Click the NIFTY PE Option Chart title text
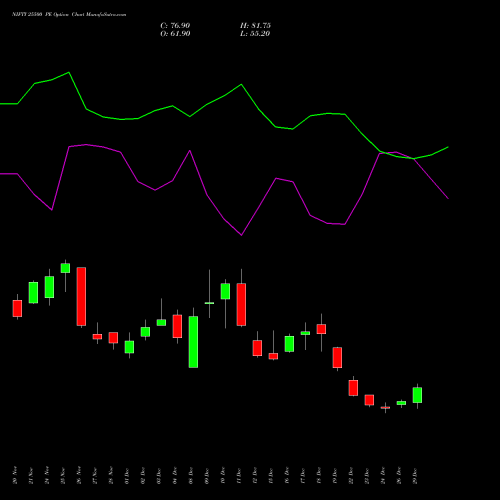The width and height of the screenshot is (500, 500). tap(69, 15)
